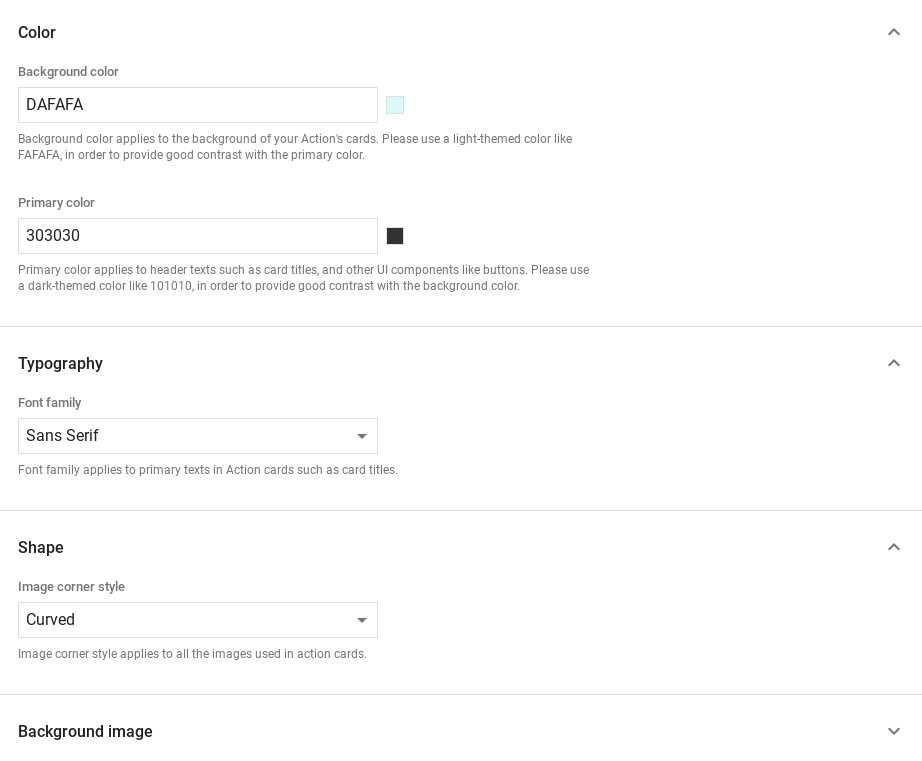This screenshot has height=761, width=922.
Task: Collapse the Shape section chevron
Action: tap(893, 547)
